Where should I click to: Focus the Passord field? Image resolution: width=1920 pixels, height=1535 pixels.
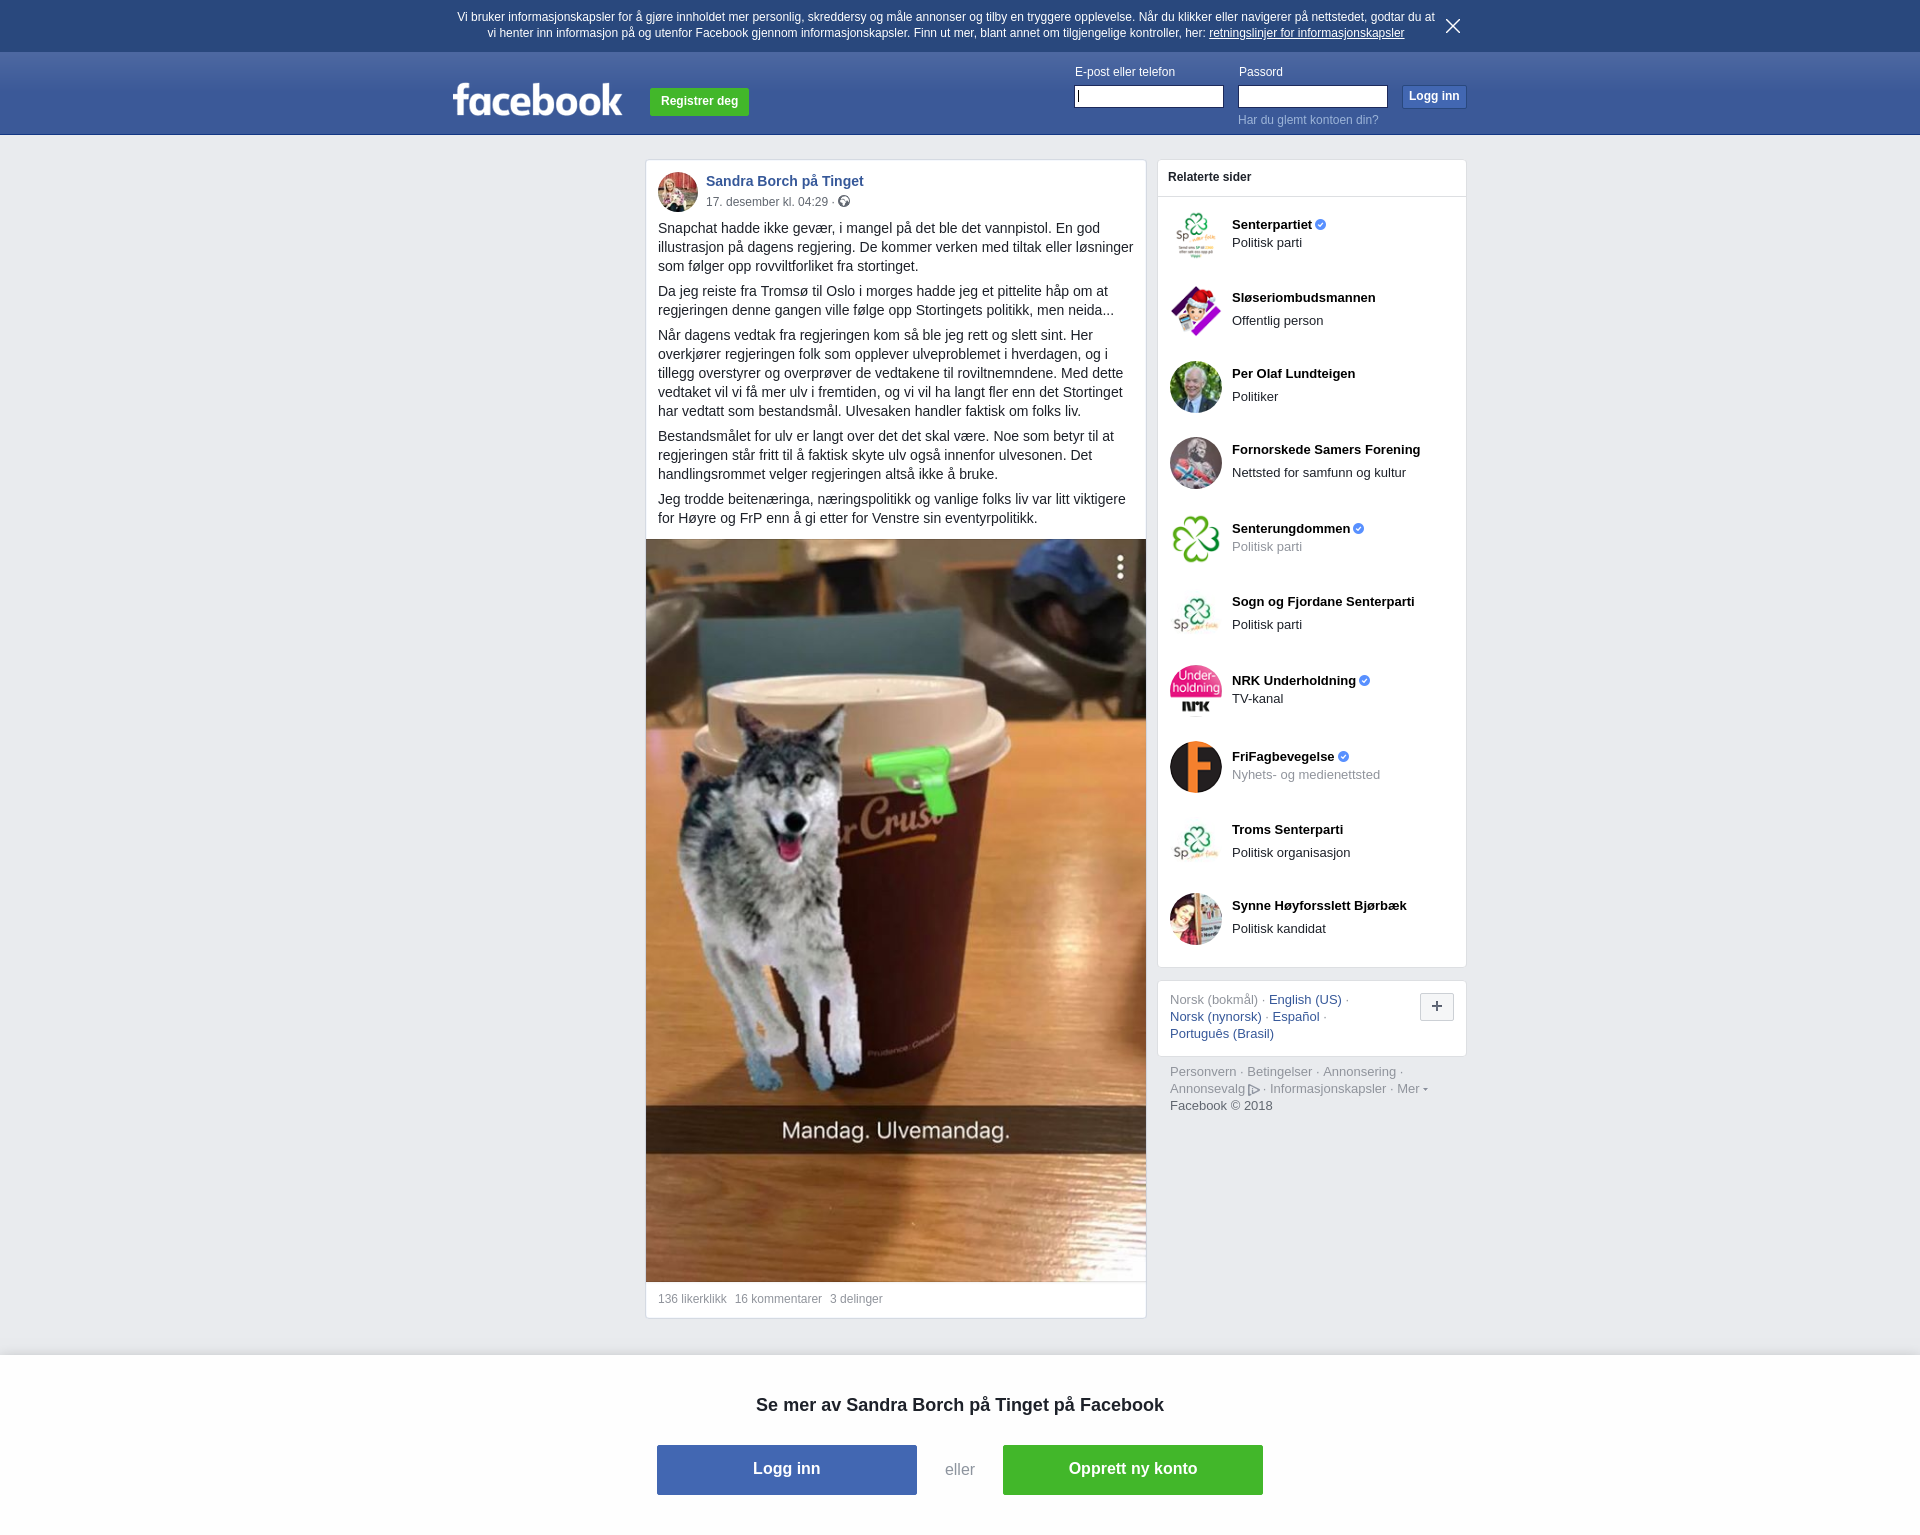pos(1313,96)
